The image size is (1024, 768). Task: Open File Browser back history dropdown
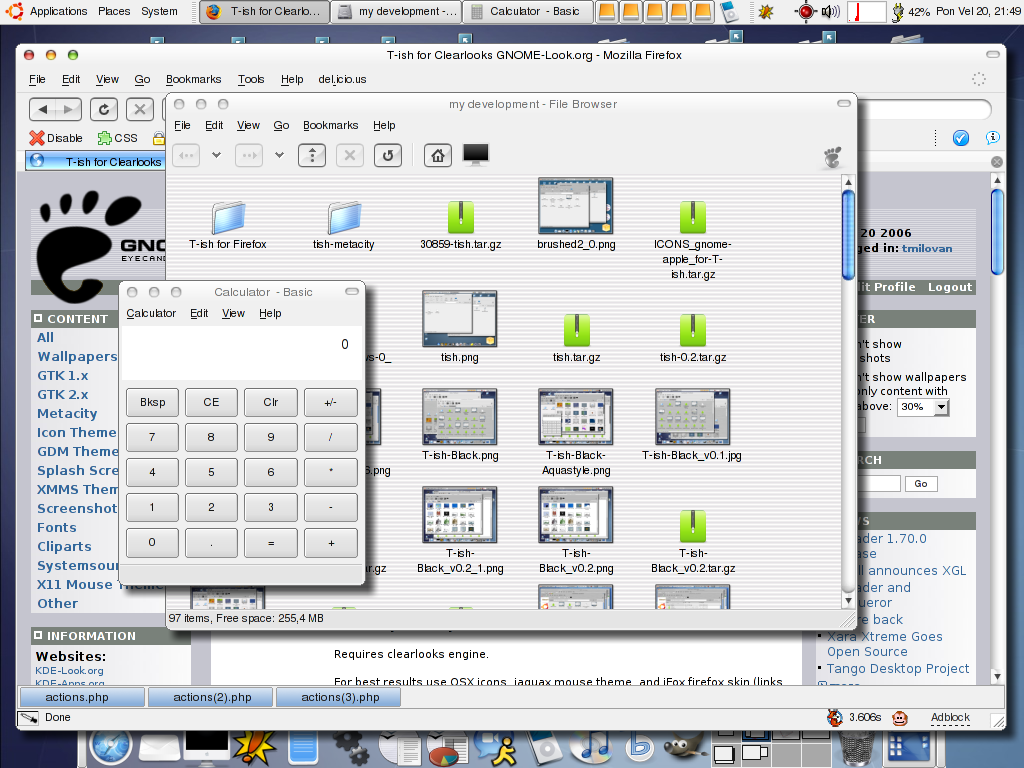click(216, 155)
